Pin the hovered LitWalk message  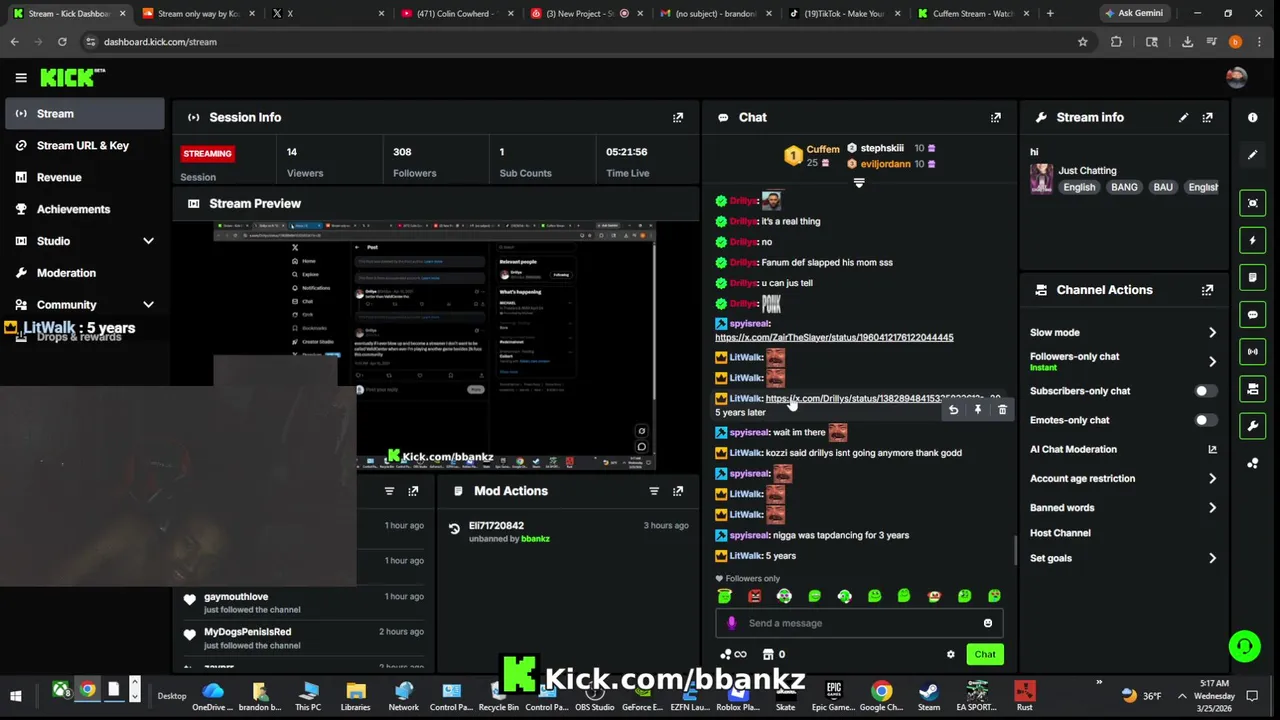click(978, 410)
